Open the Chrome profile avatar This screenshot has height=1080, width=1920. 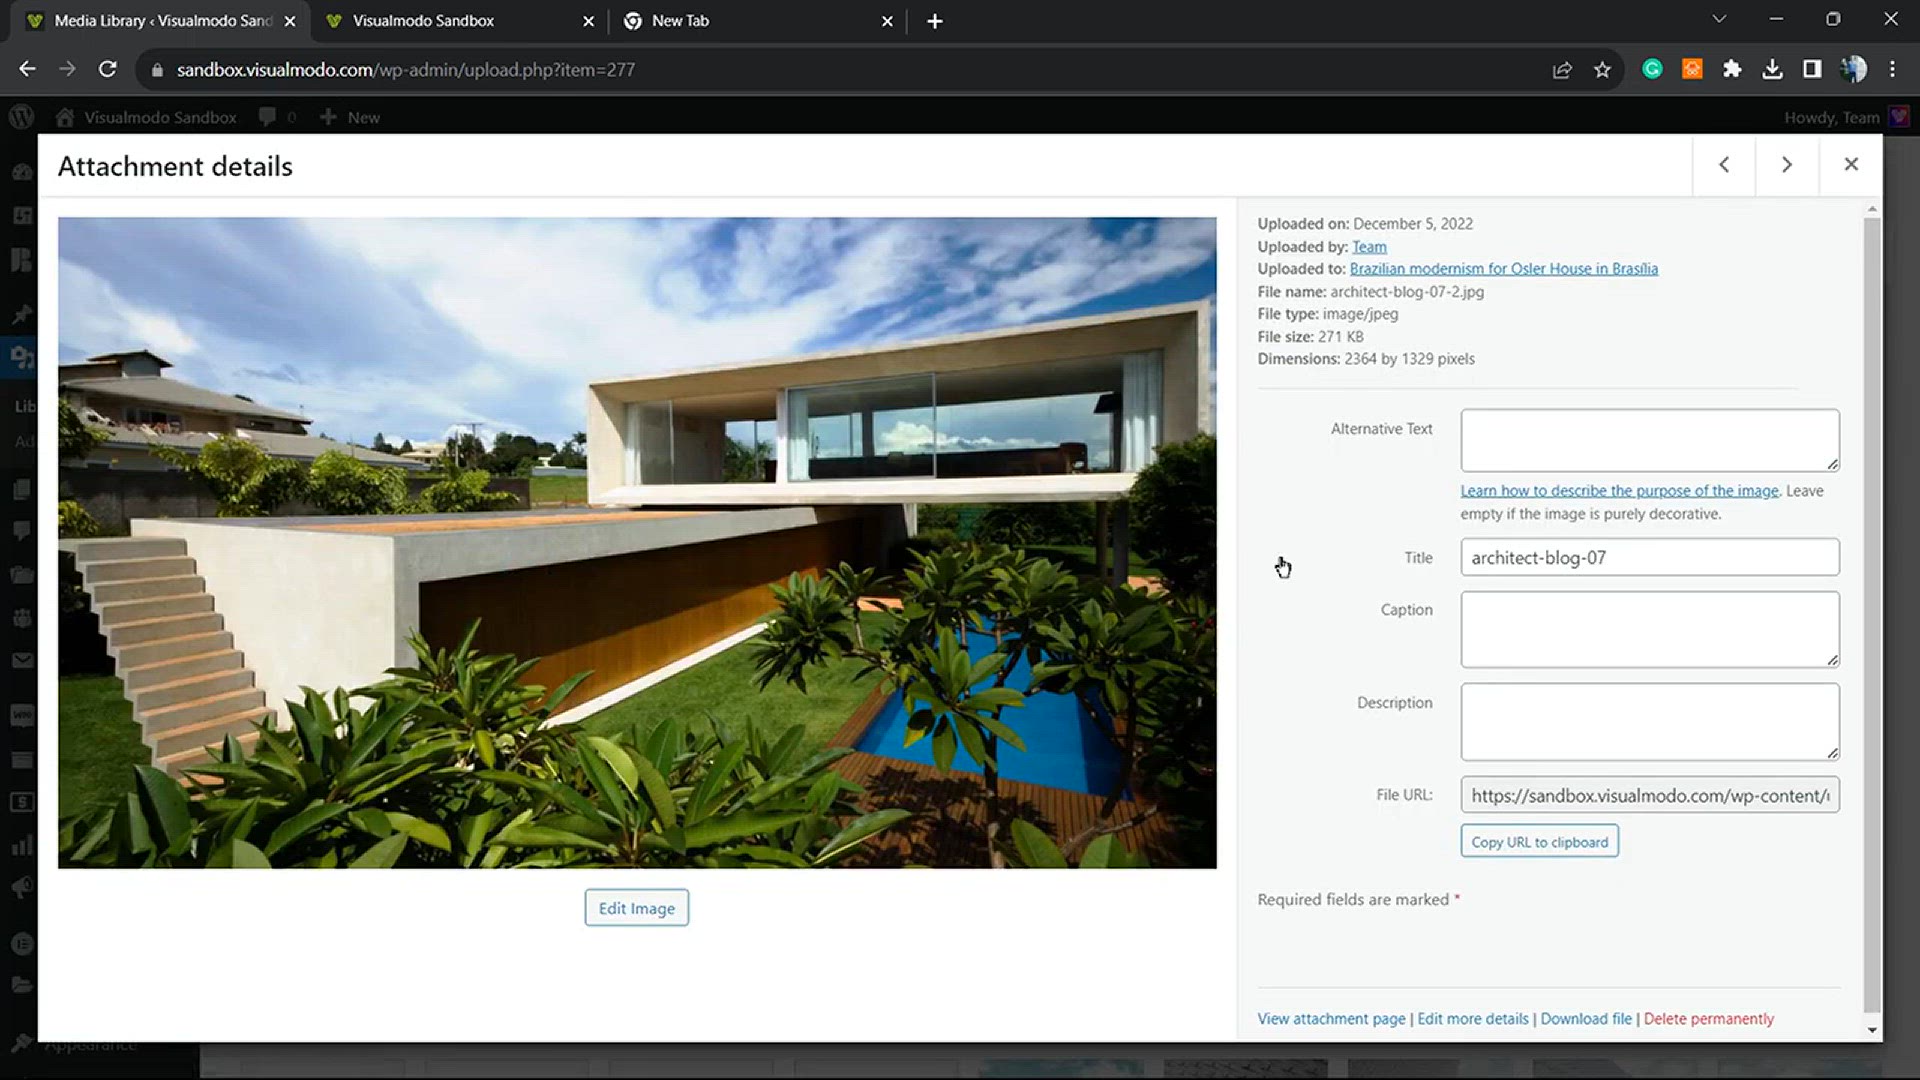tap(1853, 69)
